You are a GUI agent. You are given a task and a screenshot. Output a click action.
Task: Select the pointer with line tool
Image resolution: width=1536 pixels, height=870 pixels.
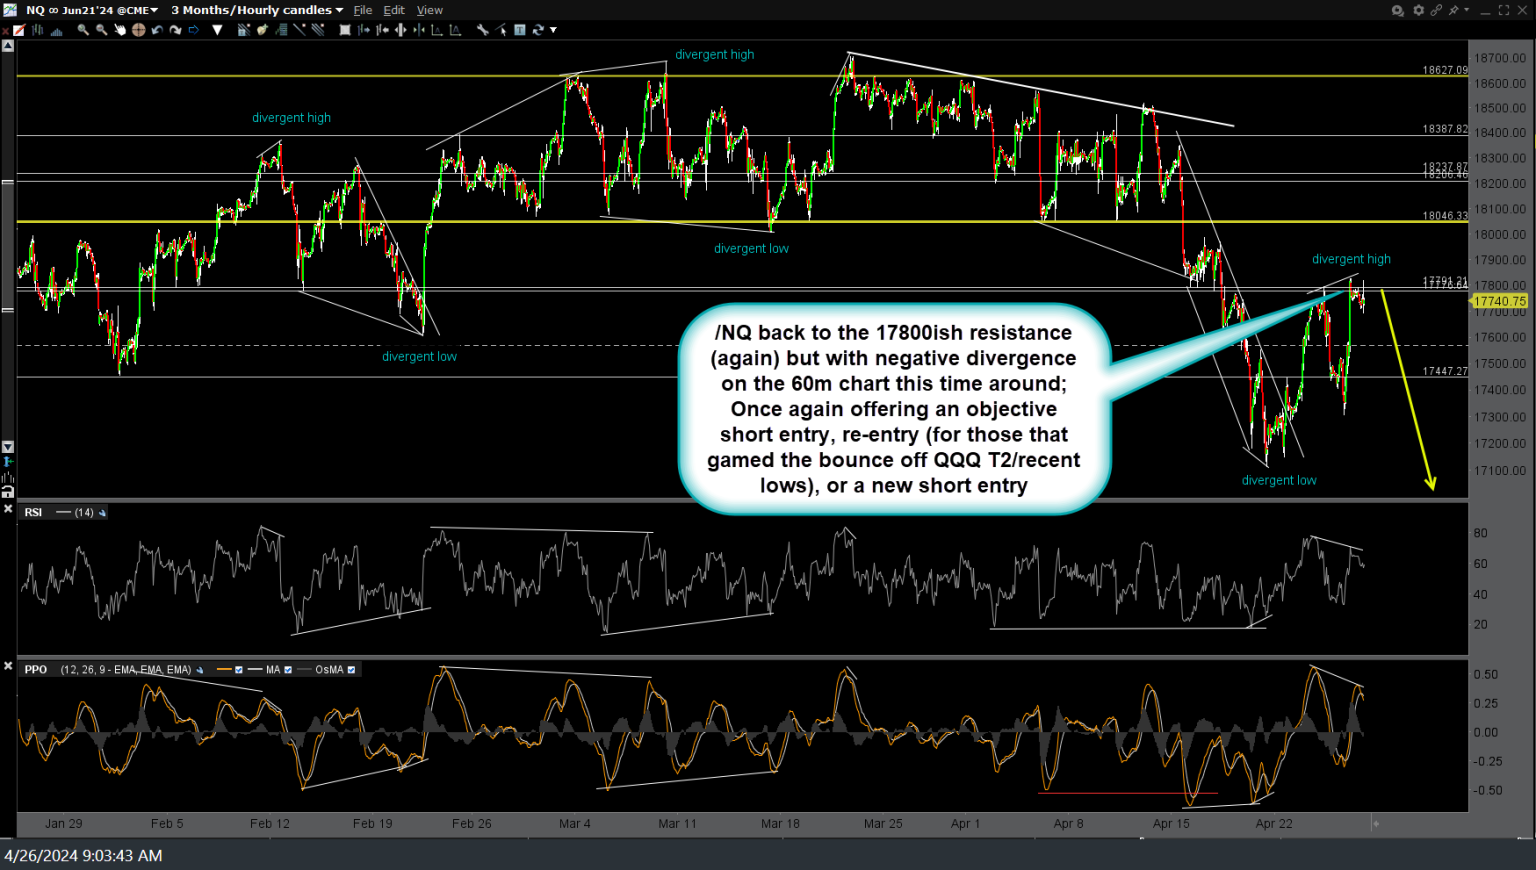[501, 30]
